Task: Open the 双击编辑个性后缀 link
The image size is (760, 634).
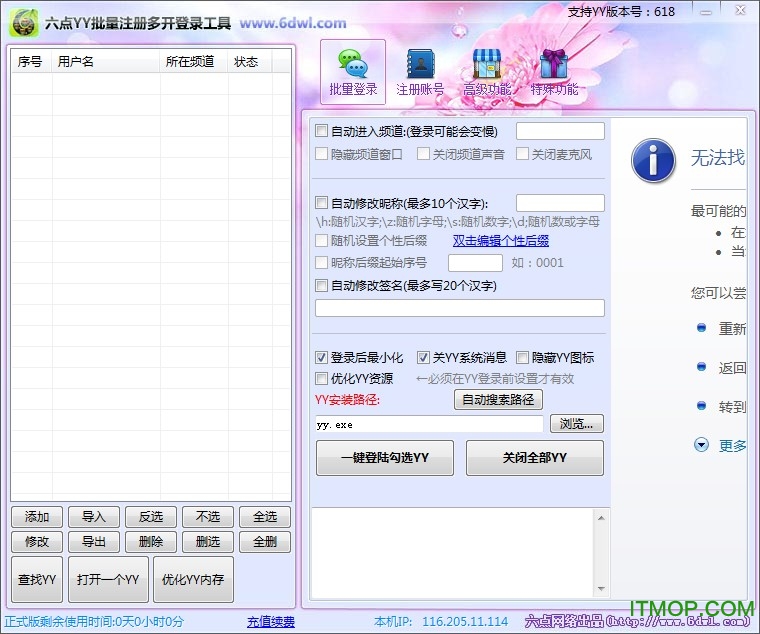Action: [501, 240]
